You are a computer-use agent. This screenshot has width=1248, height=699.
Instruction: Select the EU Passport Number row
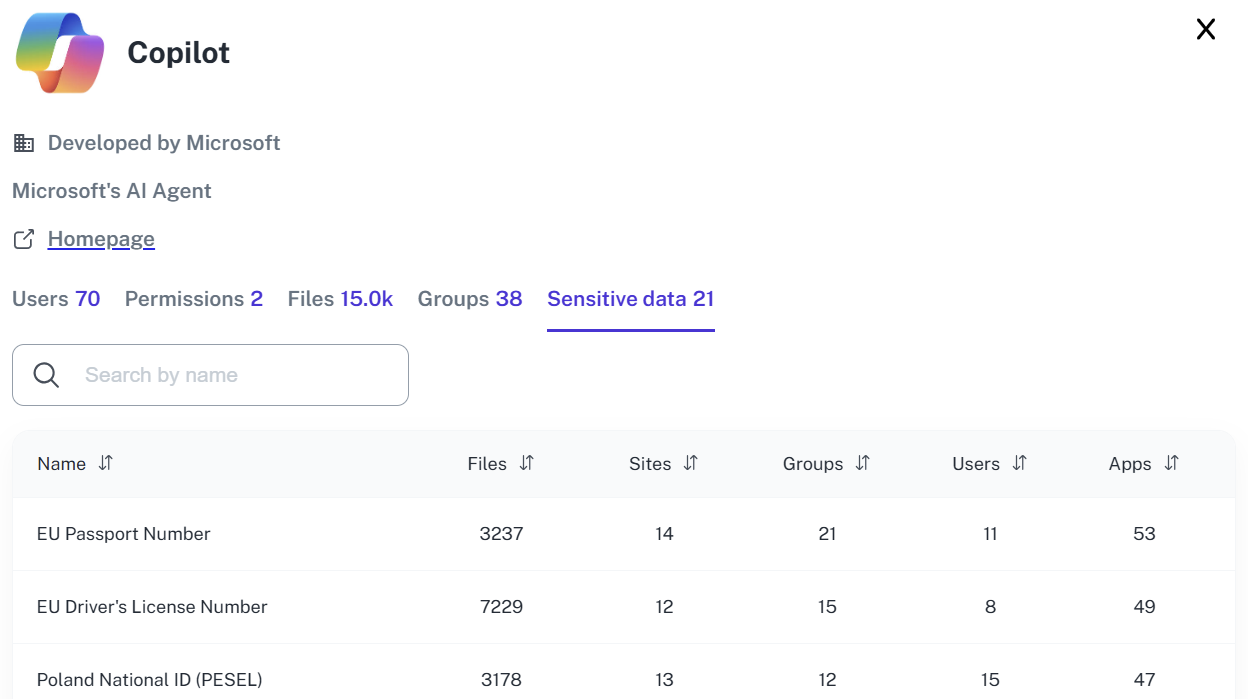124,534
